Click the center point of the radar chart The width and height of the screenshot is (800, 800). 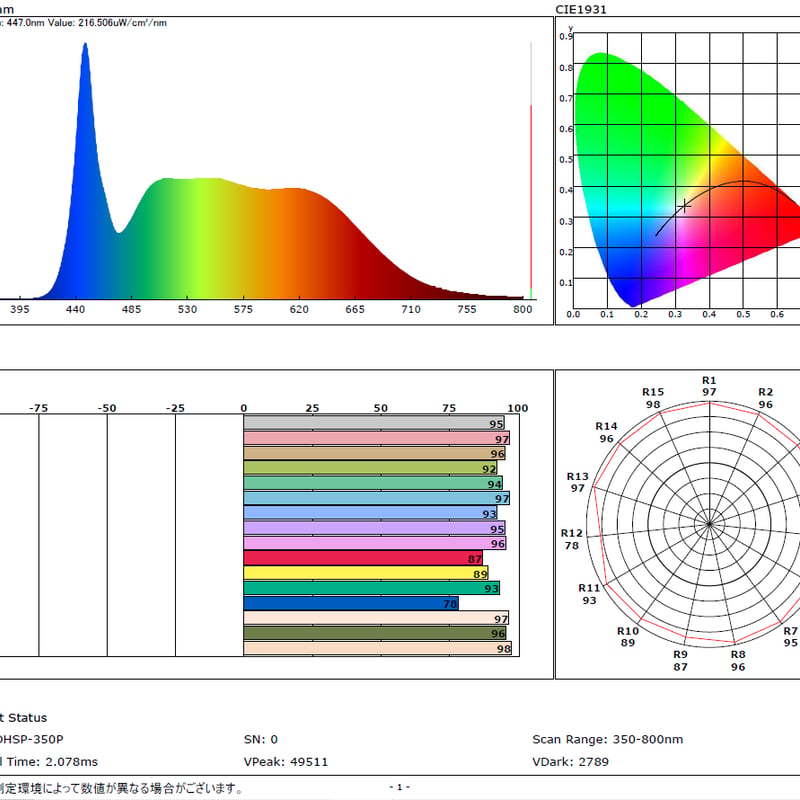tap(709, 524)
